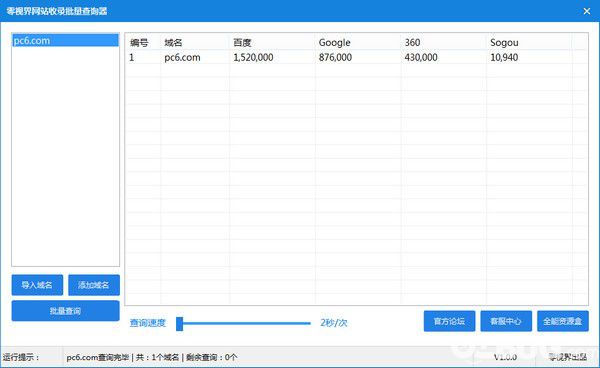Click the row number 1 cell
The height and width of the screenshot is (368, 600).
(x=132, y=57)
